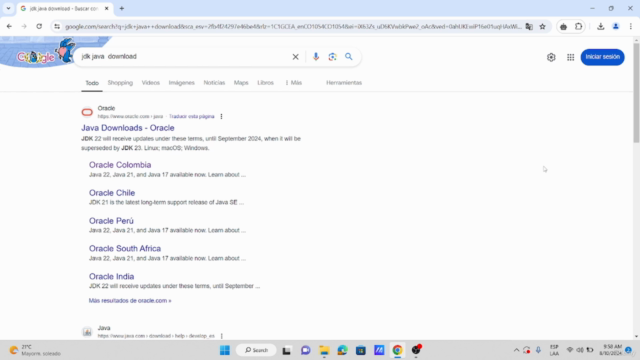This screenshot has height=360, width=640.
Task: Open Java Downloads - Oracle result
Action: coord(128,128)
